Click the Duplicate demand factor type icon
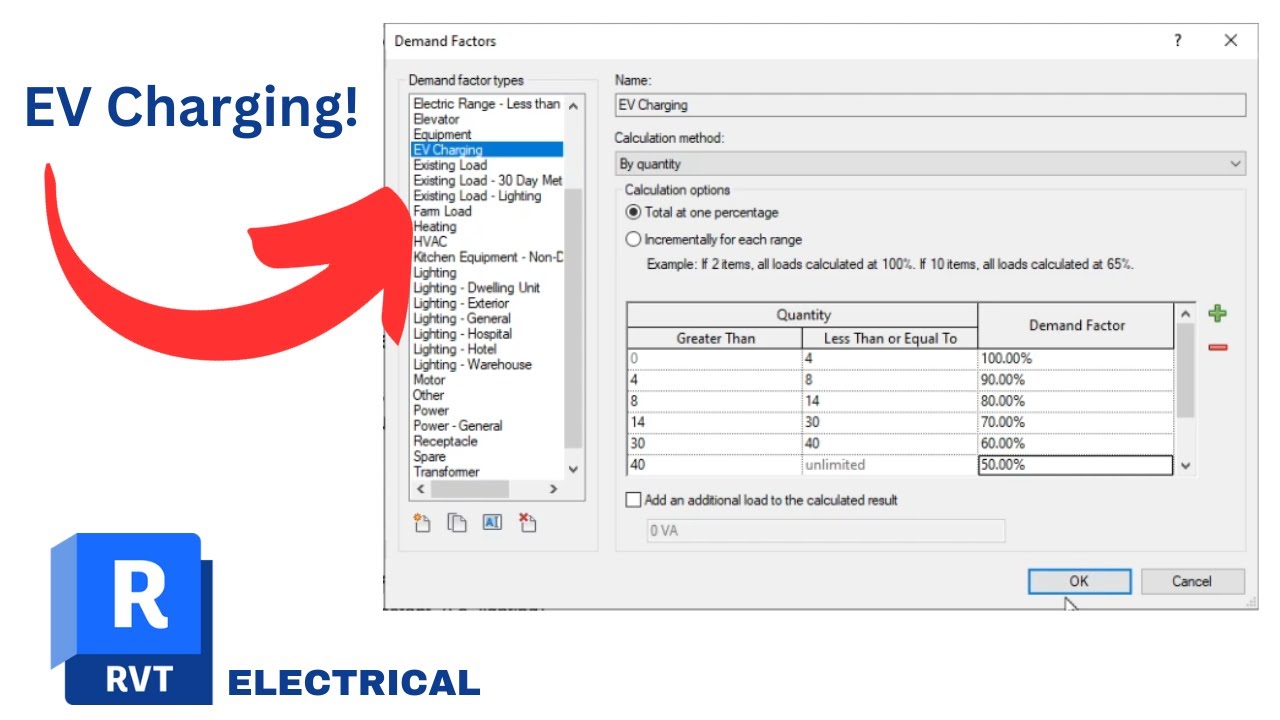This screenshot has height=720, width=1280. point(457,522)
